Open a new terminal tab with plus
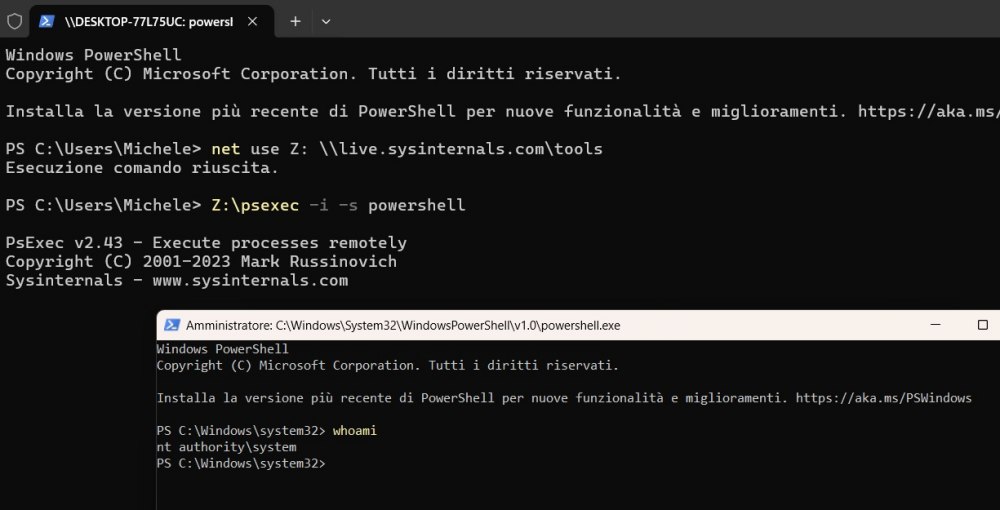 (295, 21)
